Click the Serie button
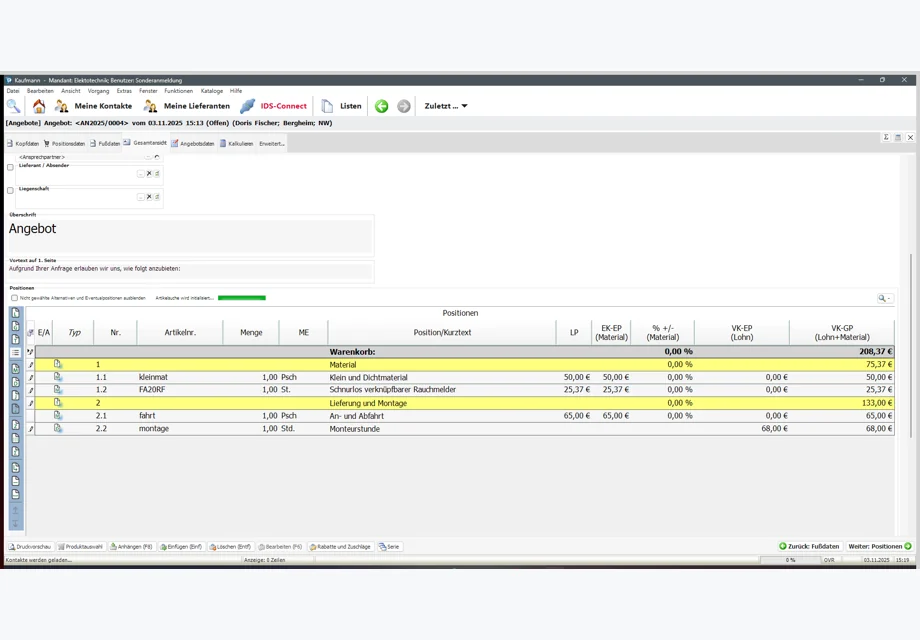Viewport: 920px width, 640px height. click(x=389, y=547)
